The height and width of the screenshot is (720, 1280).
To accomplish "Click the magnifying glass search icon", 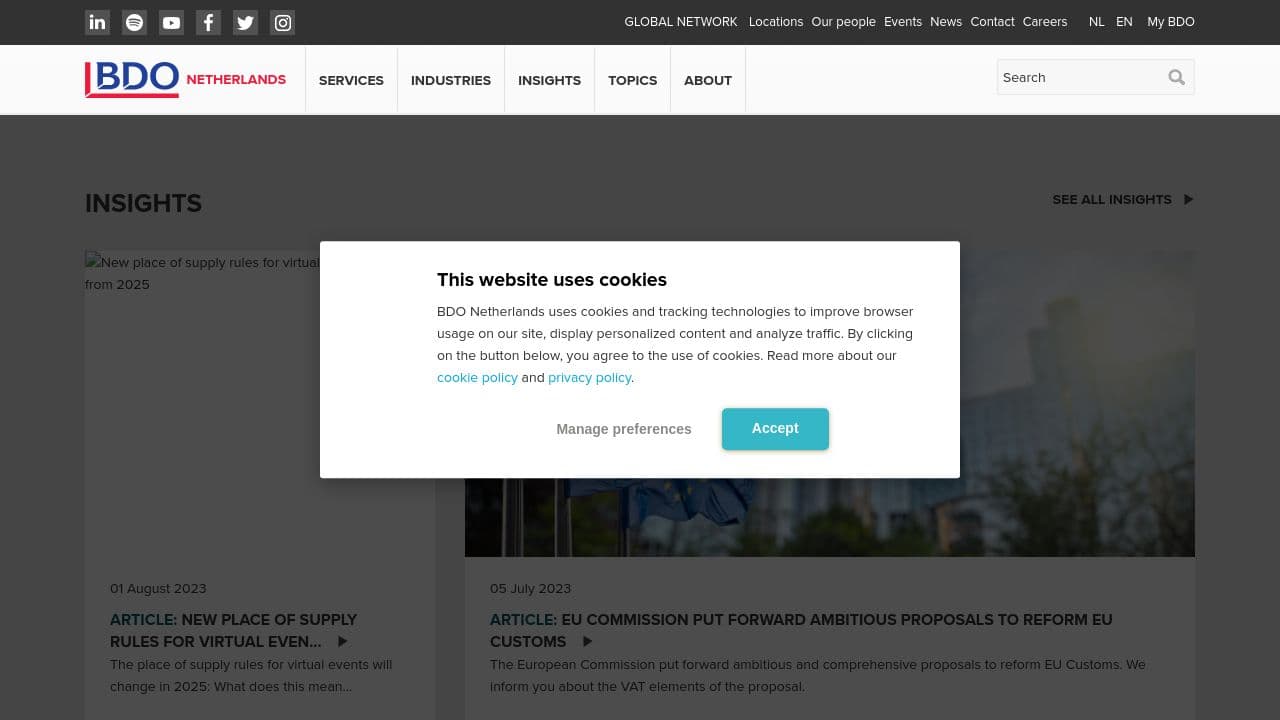I will point(1176,77).
